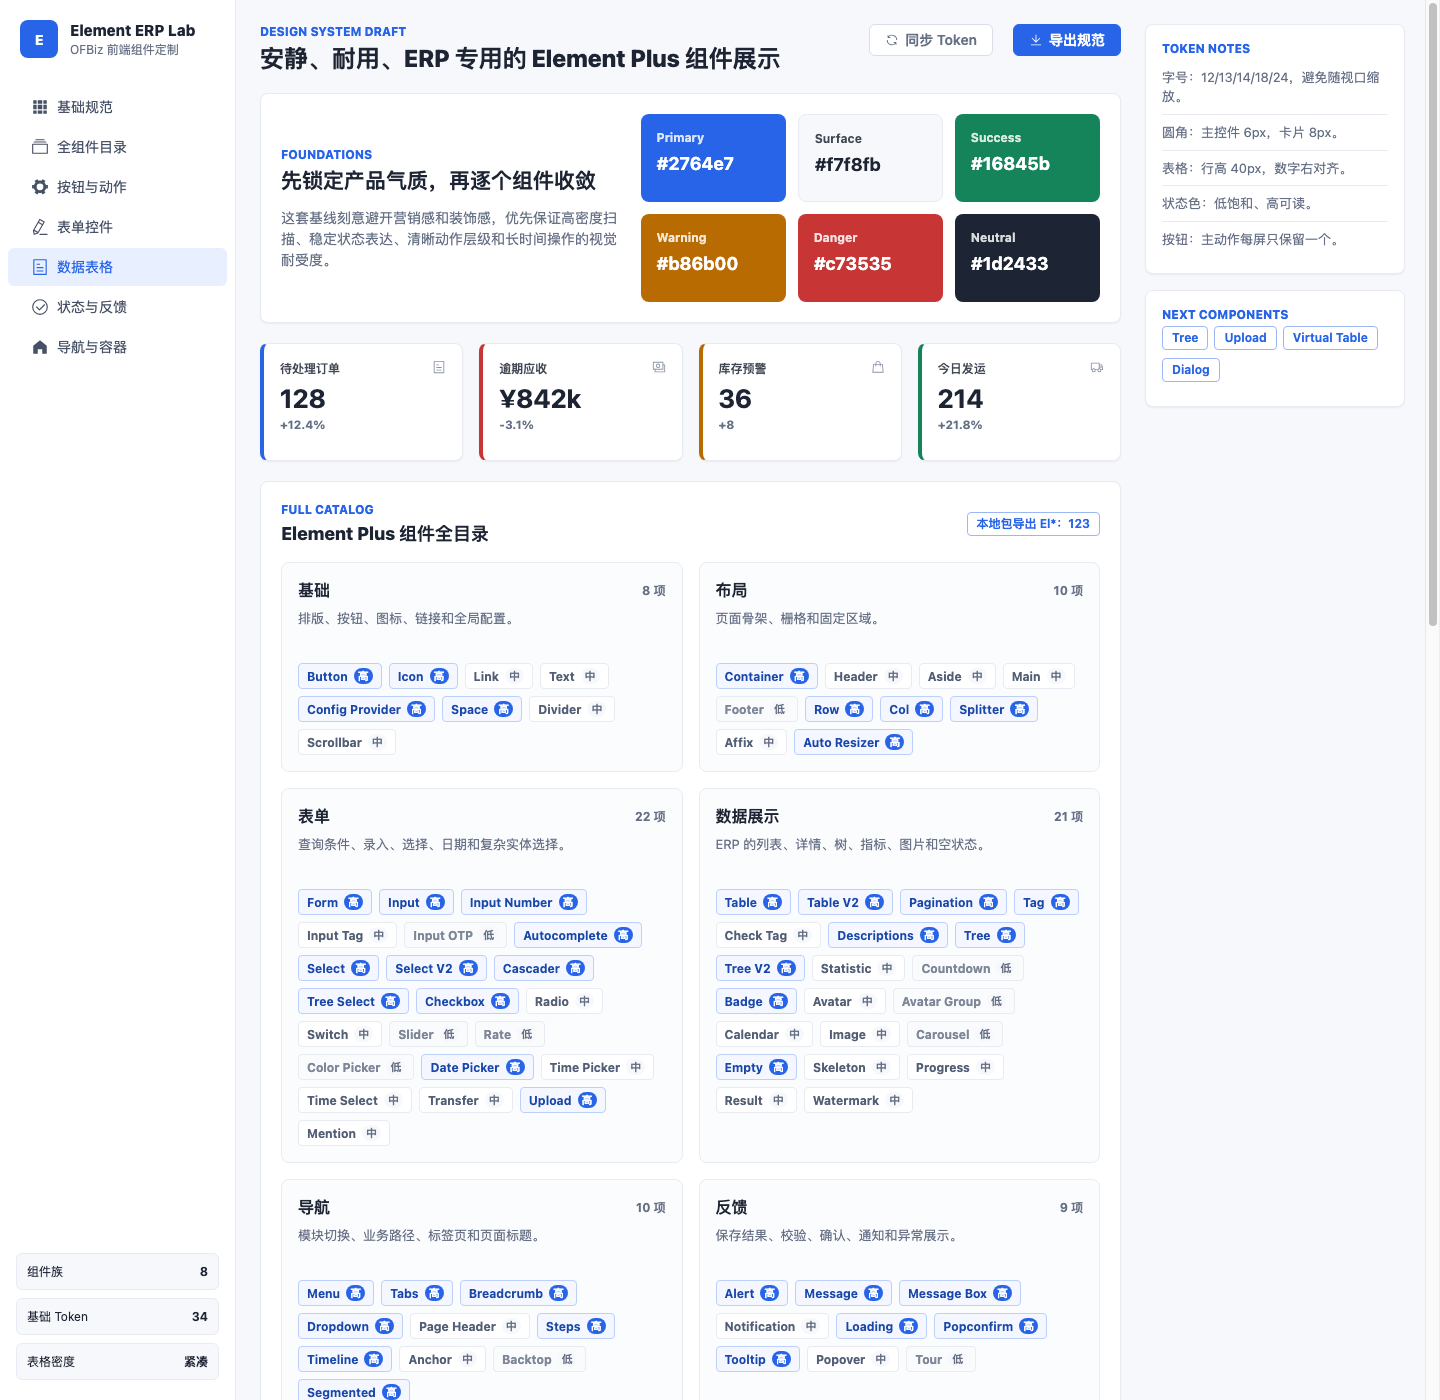
Task: Choose the Auto Resizer tag
Action: coord(853,743)
